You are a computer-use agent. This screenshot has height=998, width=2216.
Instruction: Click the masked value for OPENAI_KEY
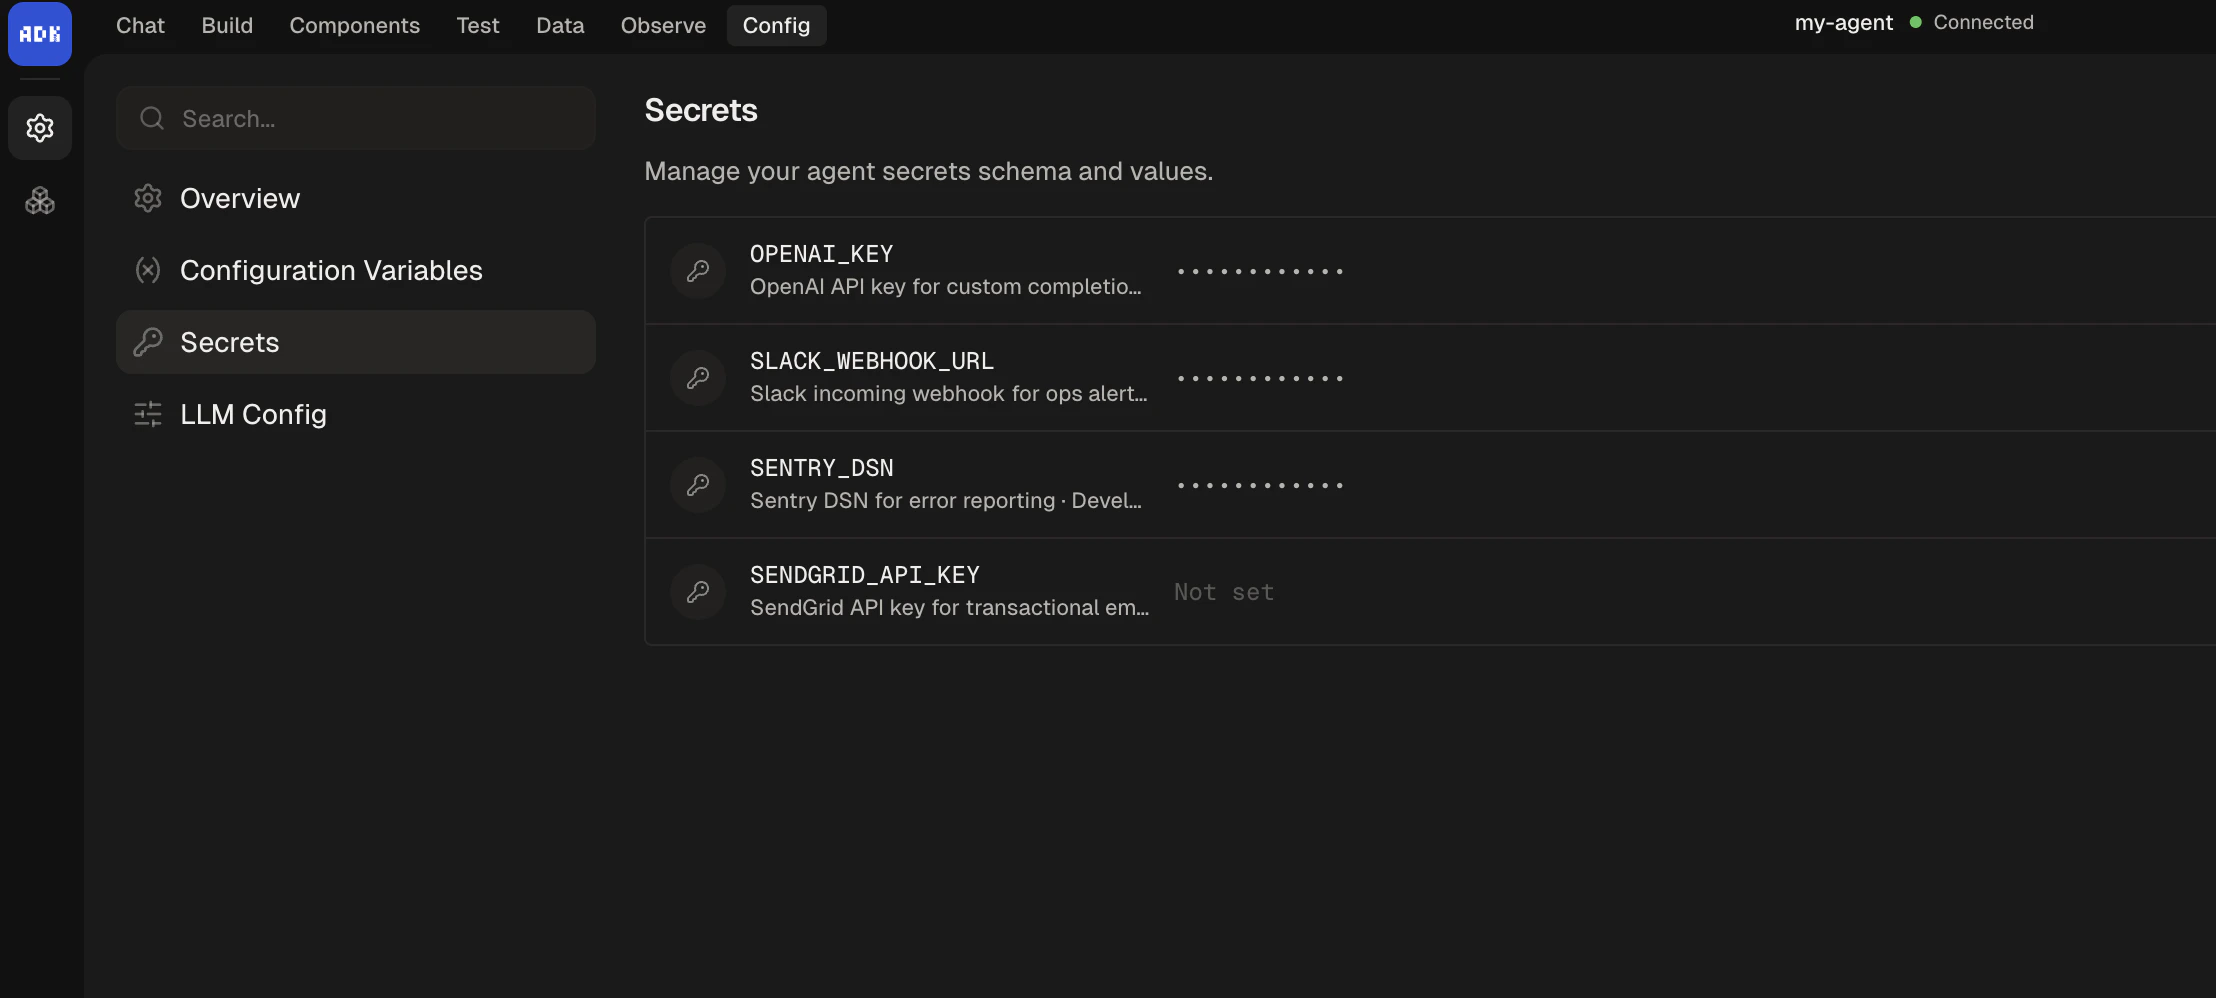tap(1260, 270)
